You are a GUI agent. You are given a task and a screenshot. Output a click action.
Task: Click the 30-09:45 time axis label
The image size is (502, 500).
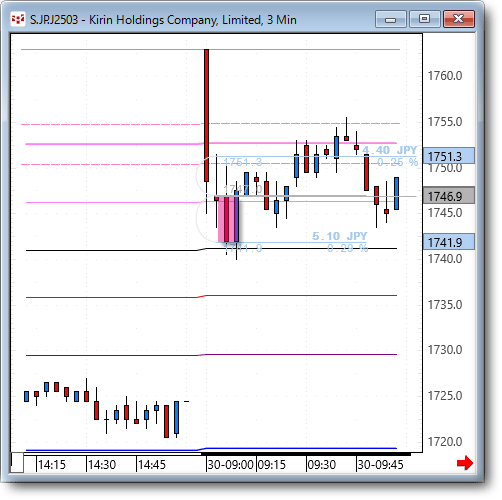click(380, 465)
